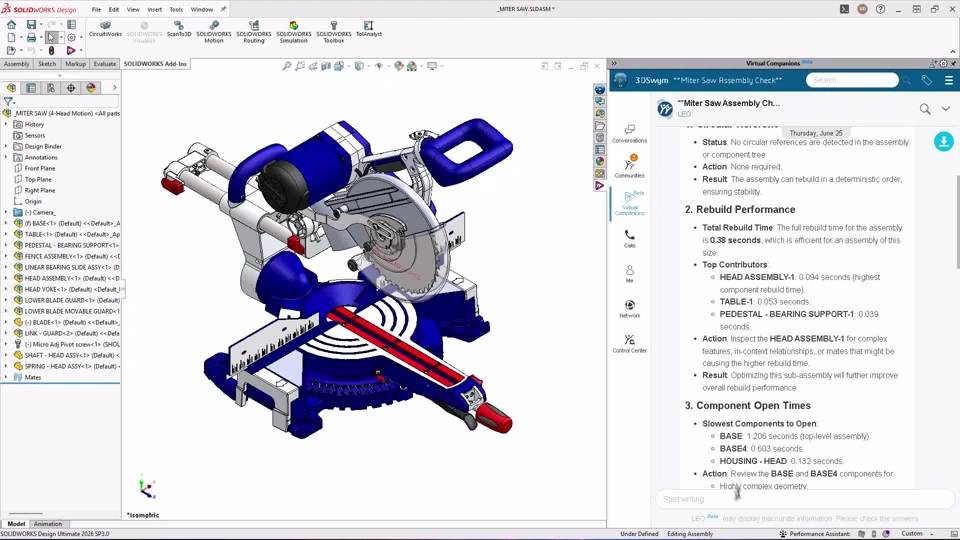960x540 pixels.
Task: Expand the History tree node
Action: click(6, 124)
